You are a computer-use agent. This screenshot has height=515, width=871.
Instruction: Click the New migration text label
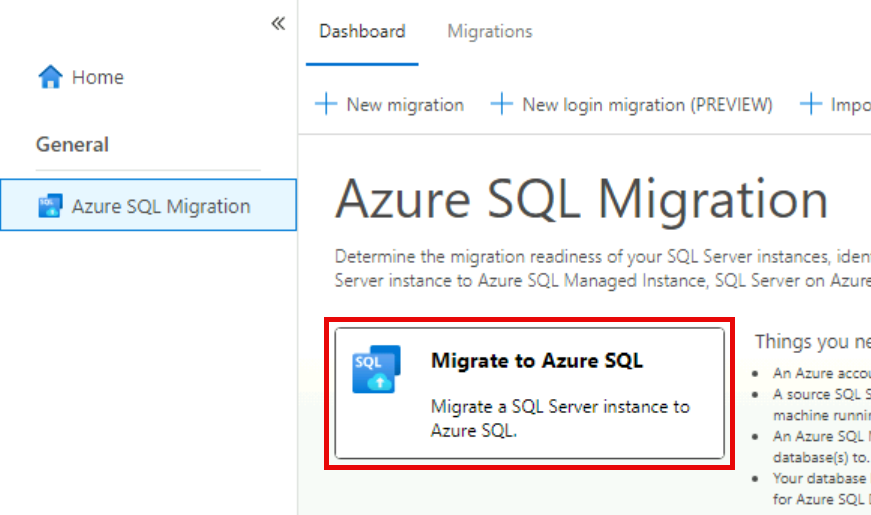[x=405, y=104]
